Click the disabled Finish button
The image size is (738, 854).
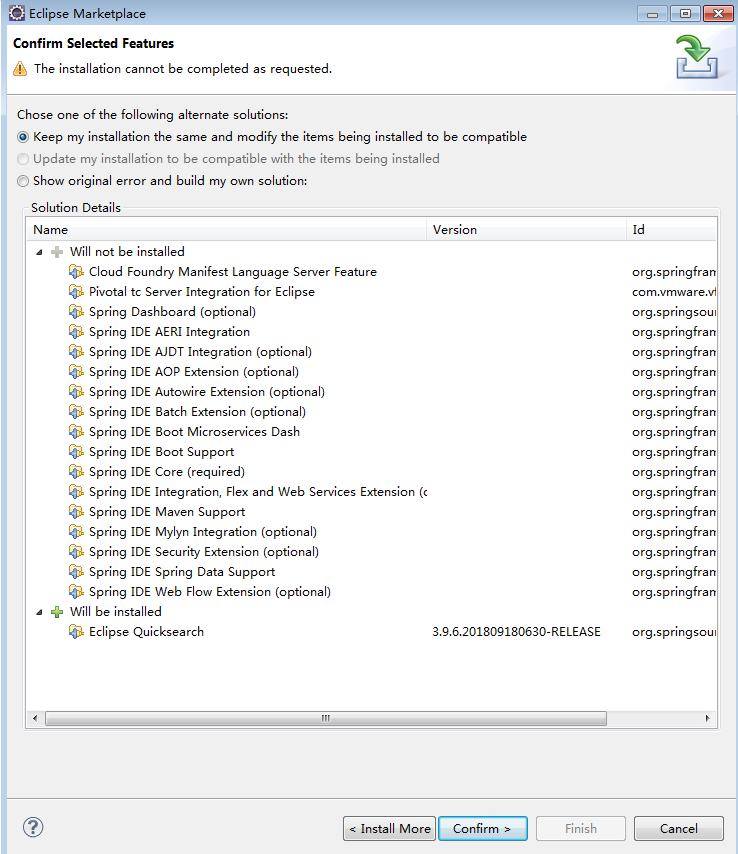[x=581, y=828]
